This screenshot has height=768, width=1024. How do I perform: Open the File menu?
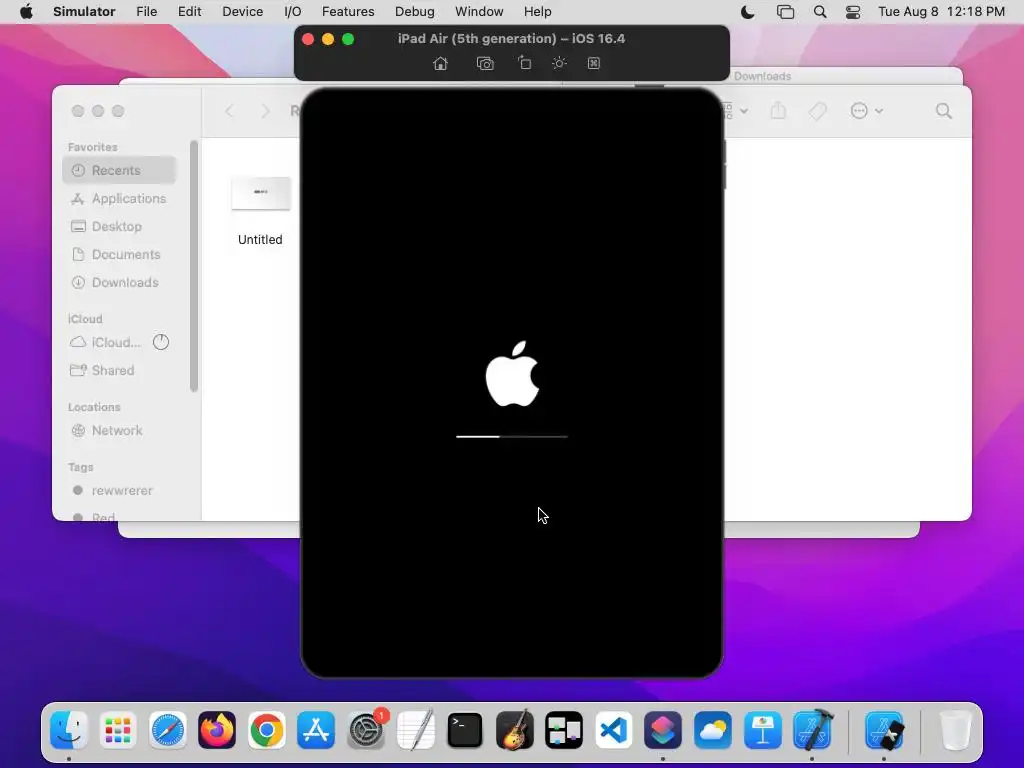(146, 12)
